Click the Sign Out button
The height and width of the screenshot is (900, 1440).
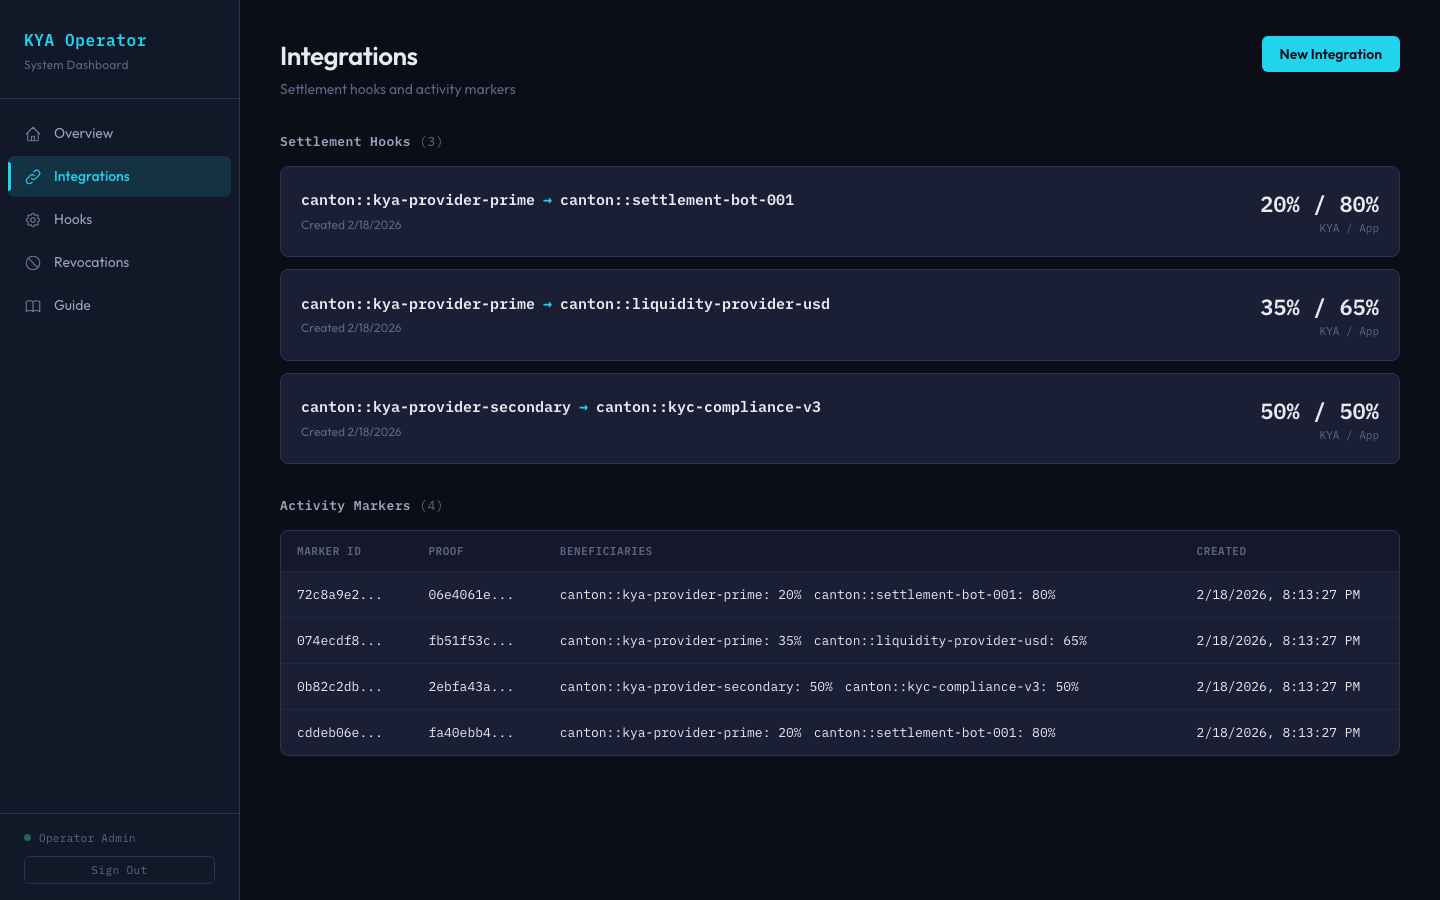(x=119, y=870)
